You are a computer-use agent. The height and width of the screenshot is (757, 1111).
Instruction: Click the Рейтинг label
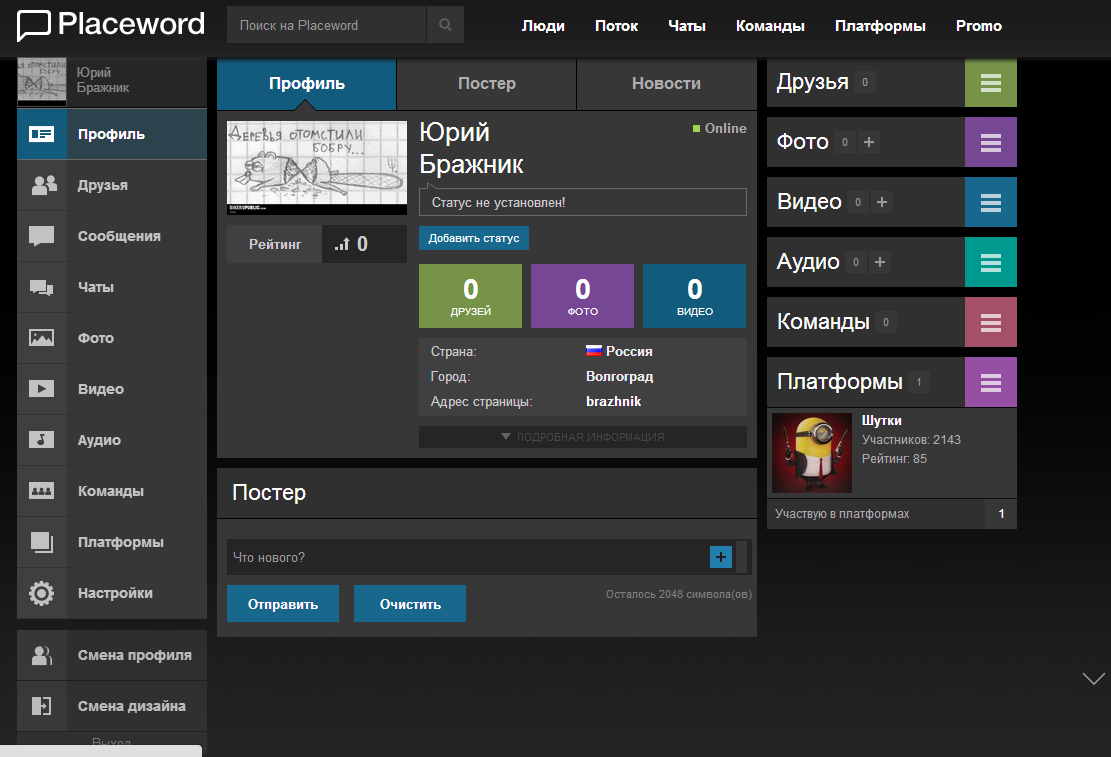tap(275, 245)
